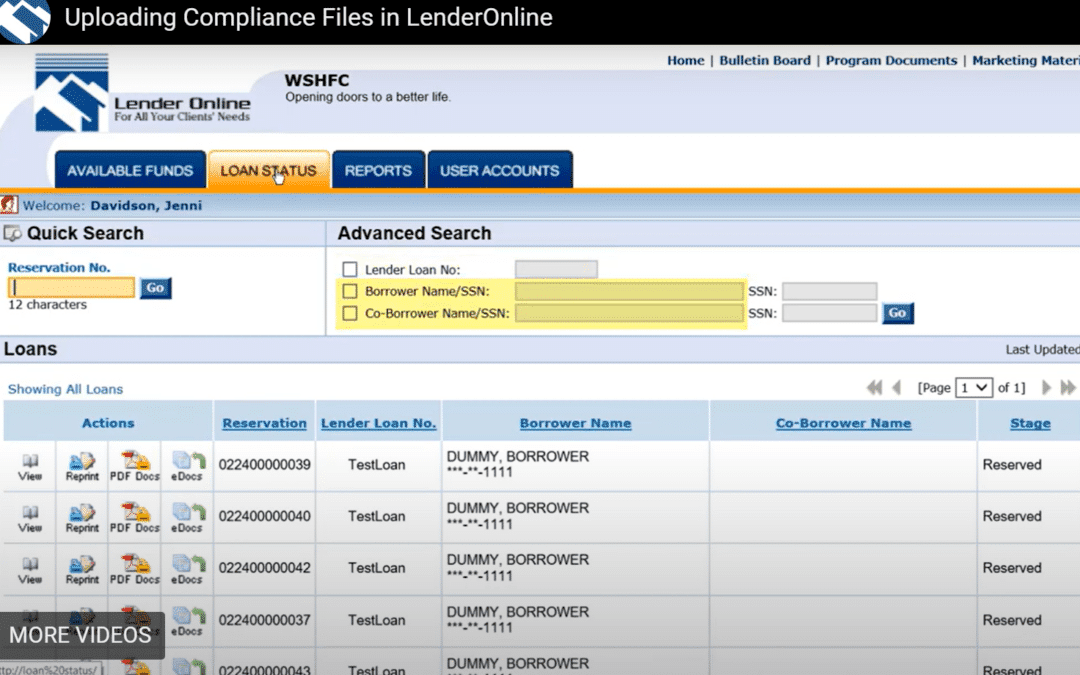
Task: Click Reserved stage for reservation 022400000040
Action: point(1012,517)
